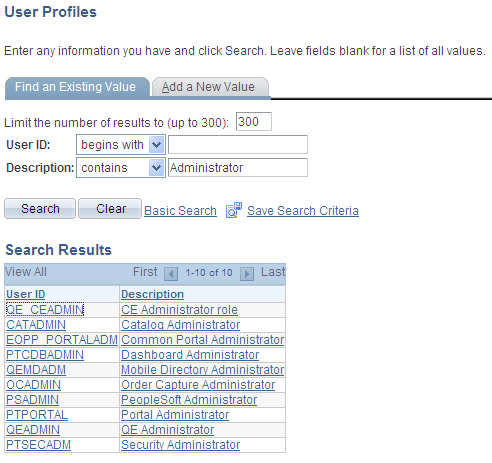The image size is (492, 463).
Task: Click PeopleSoft Administrator description link
Action: point(189,400)
